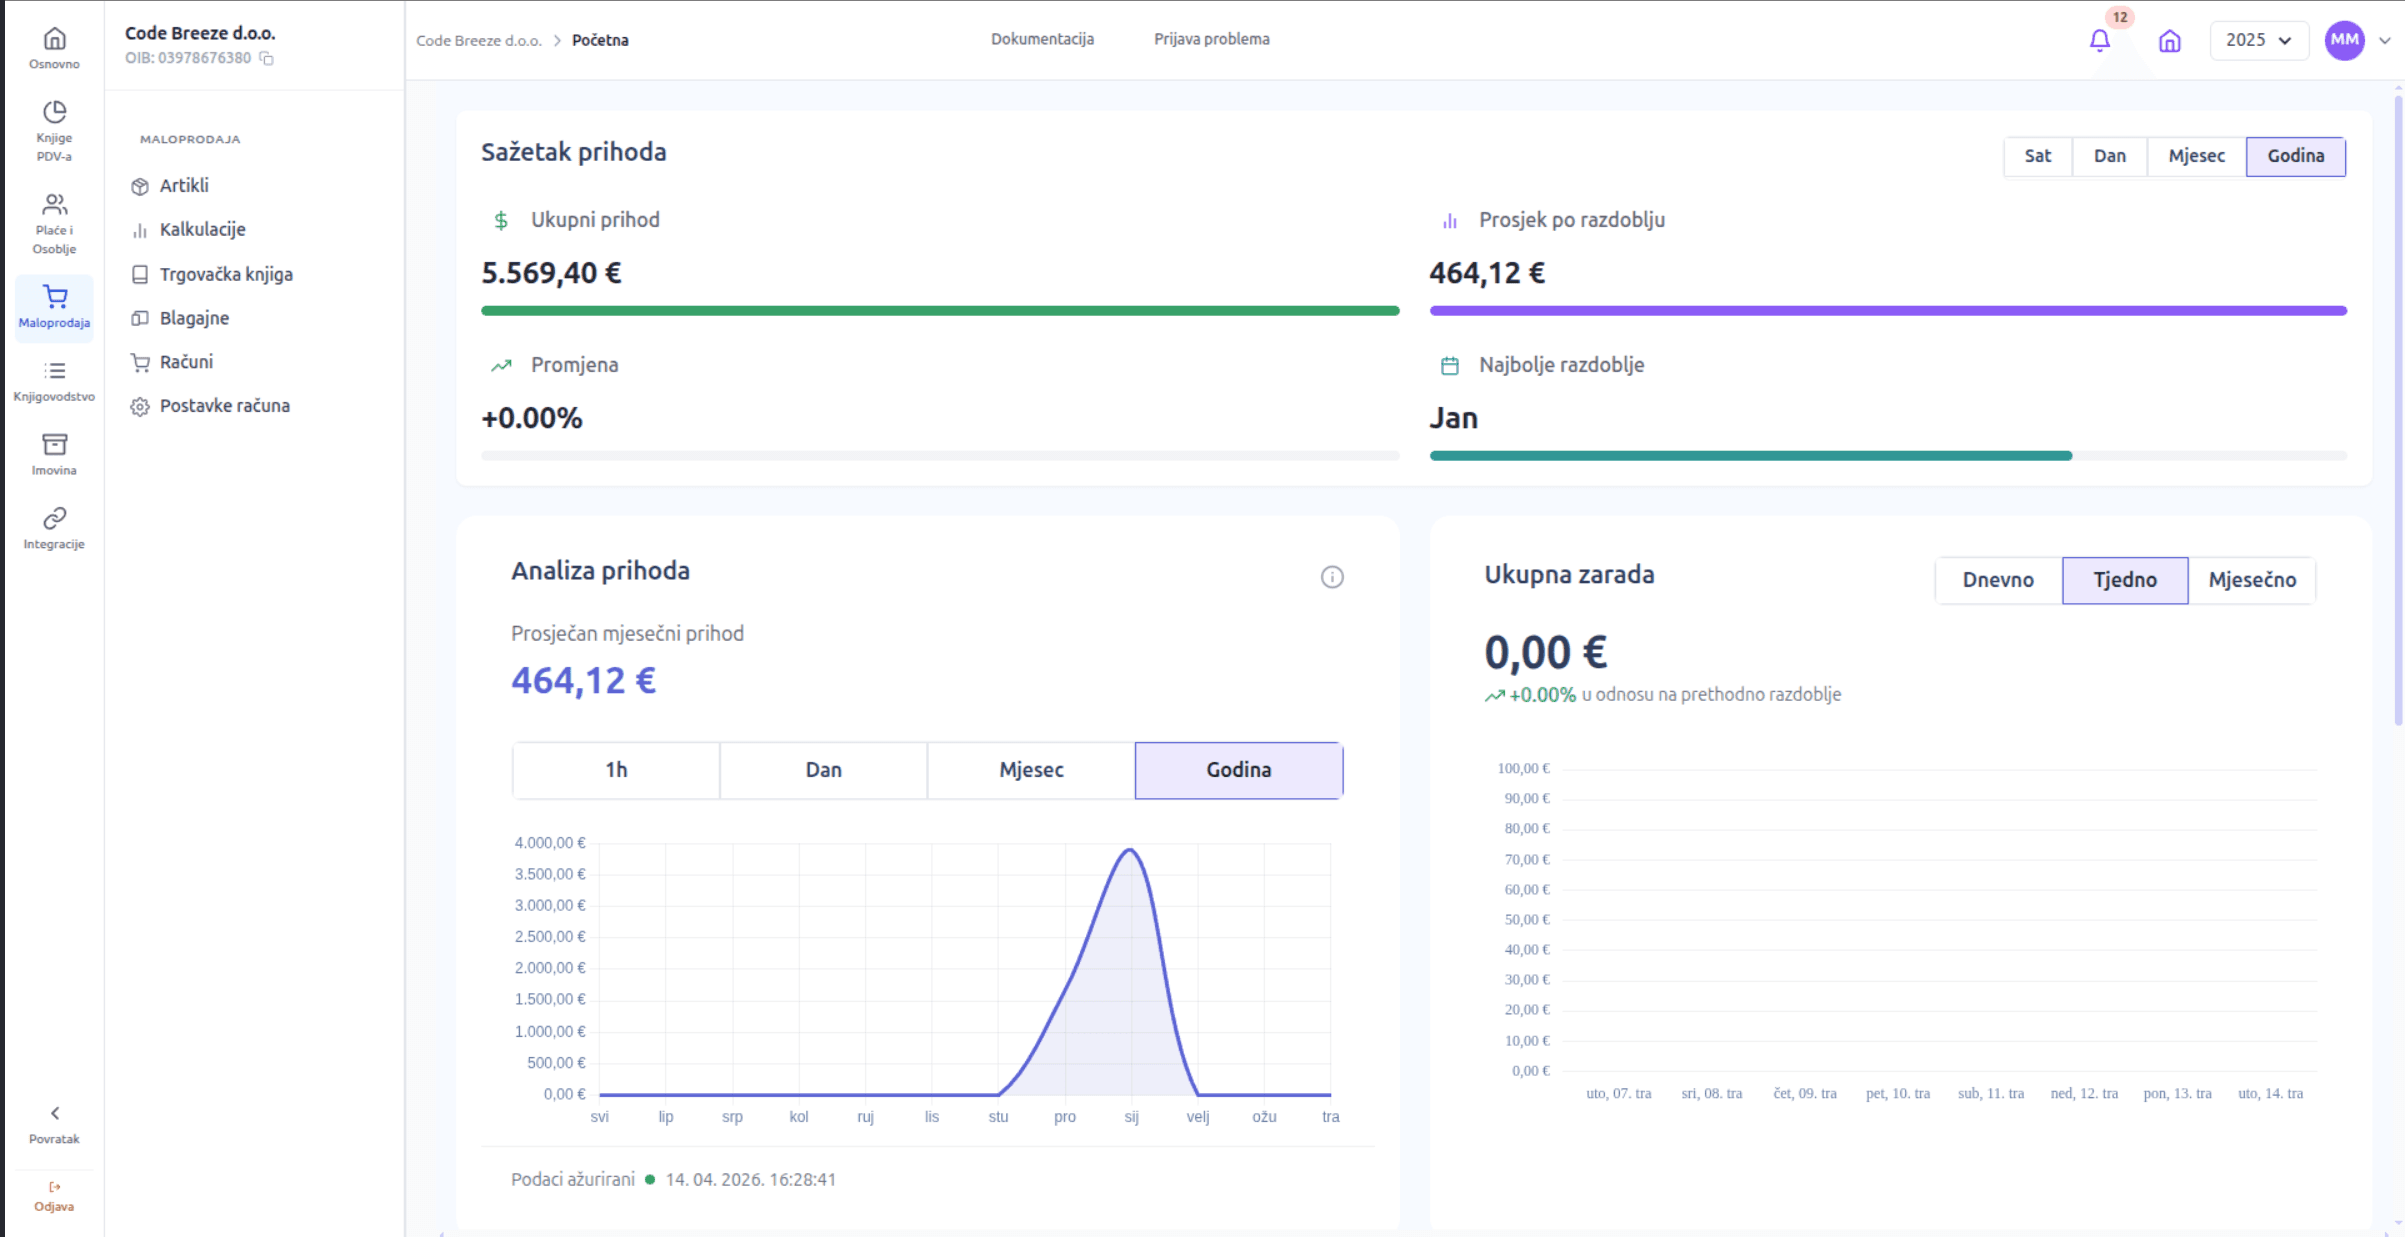Set Ukupna zarada to Mjesečno
The image size is (2405, 1237).
coord(2252,580)
